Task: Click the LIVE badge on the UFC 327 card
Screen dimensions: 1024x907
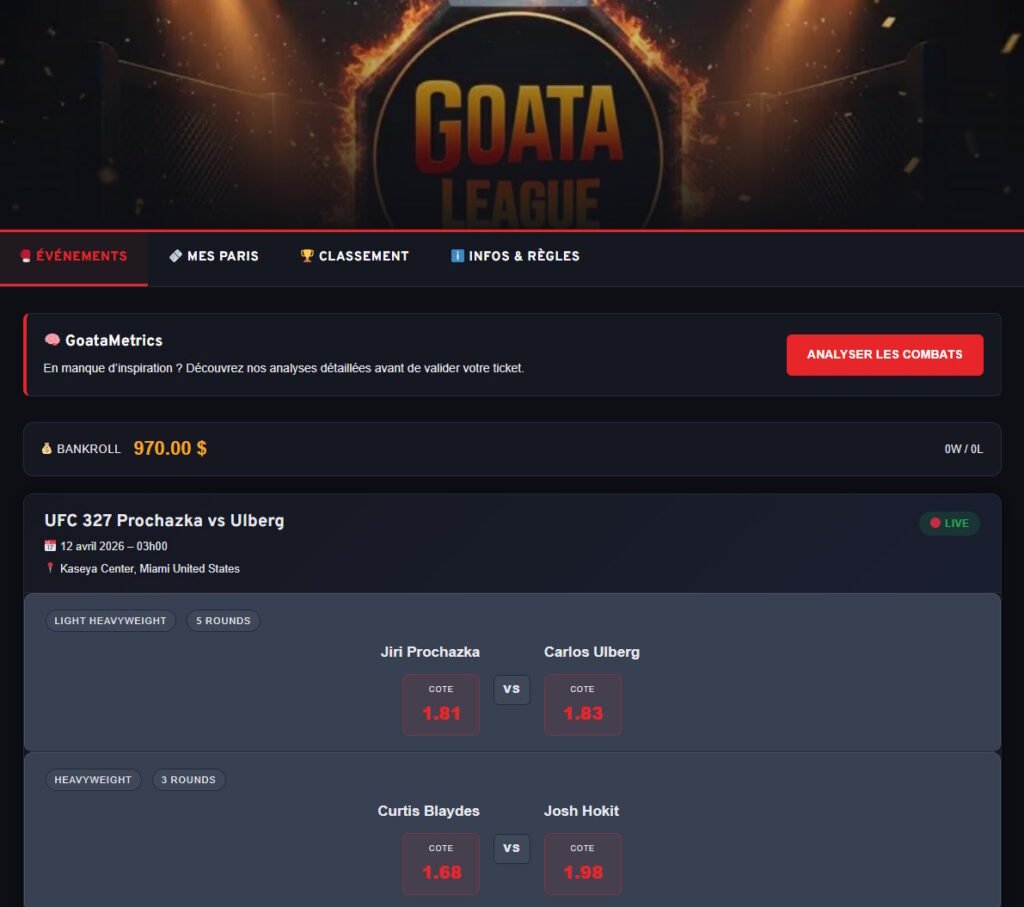Action: click(x=949, y=522)
